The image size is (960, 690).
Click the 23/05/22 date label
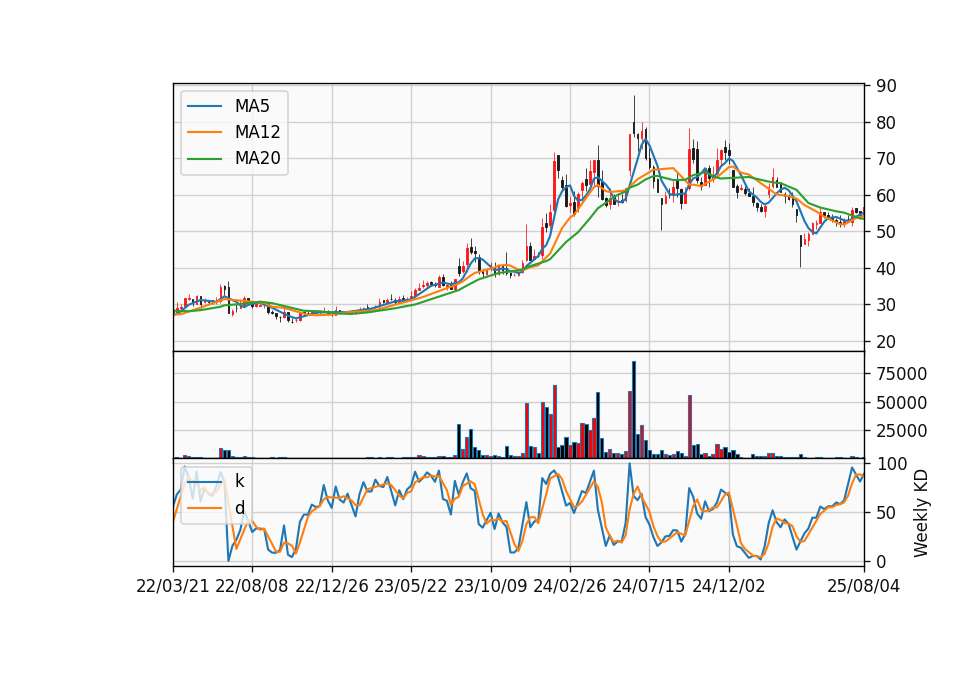(x=411, y=586)
